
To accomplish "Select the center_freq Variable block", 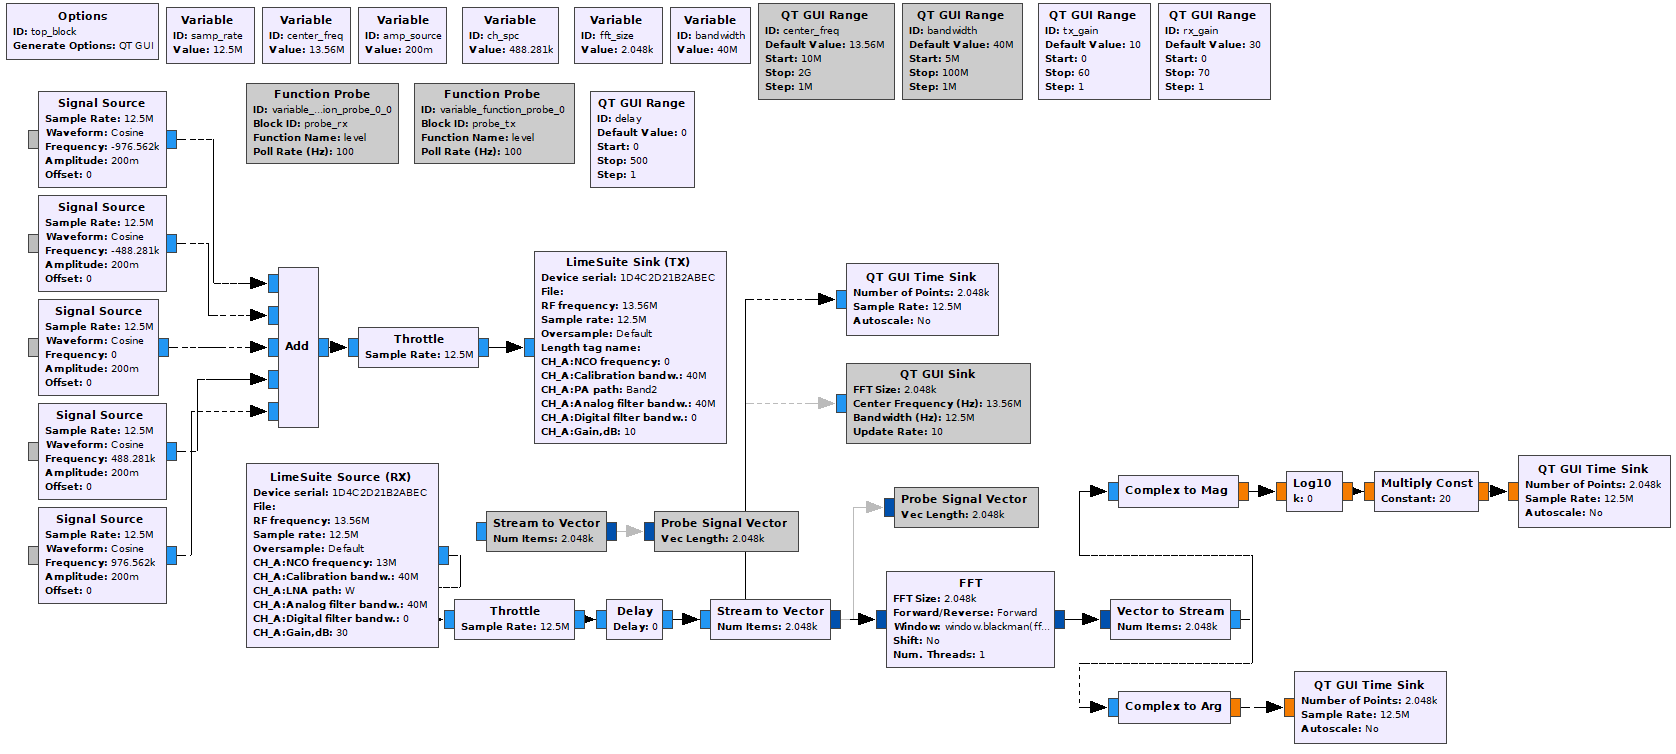I will (x=306, y=36).
